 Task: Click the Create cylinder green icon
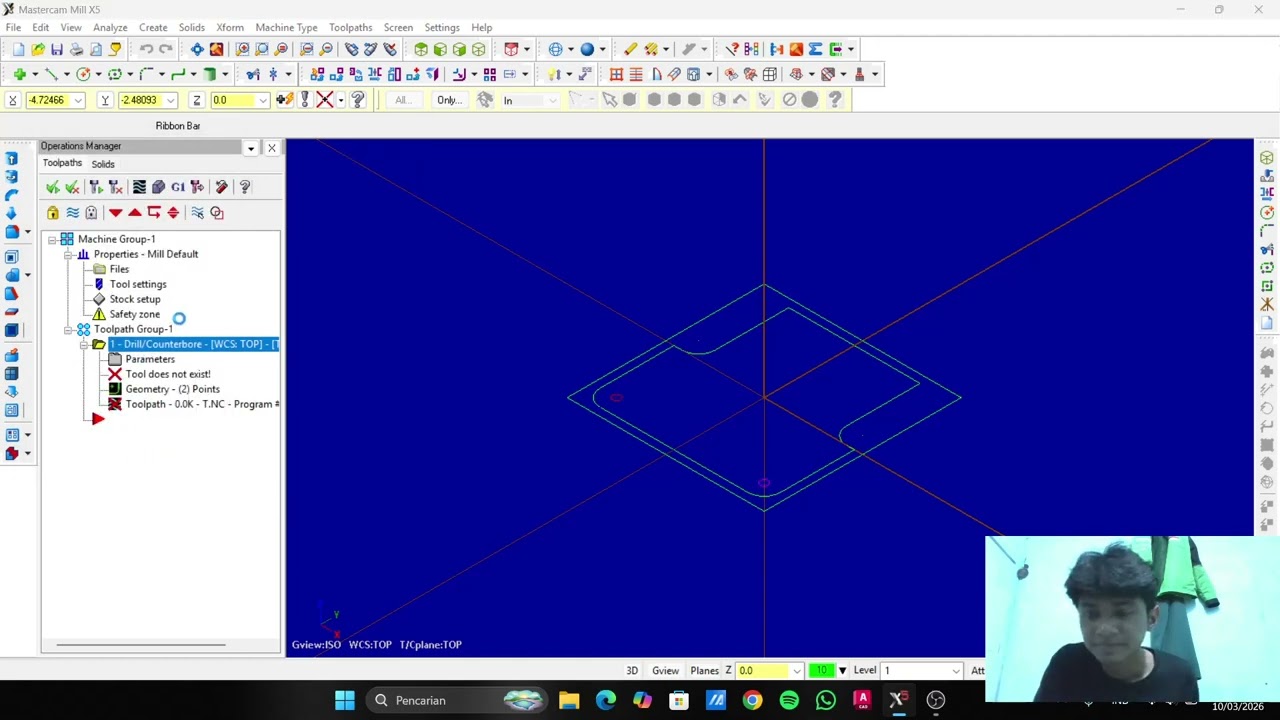(210, 74)
